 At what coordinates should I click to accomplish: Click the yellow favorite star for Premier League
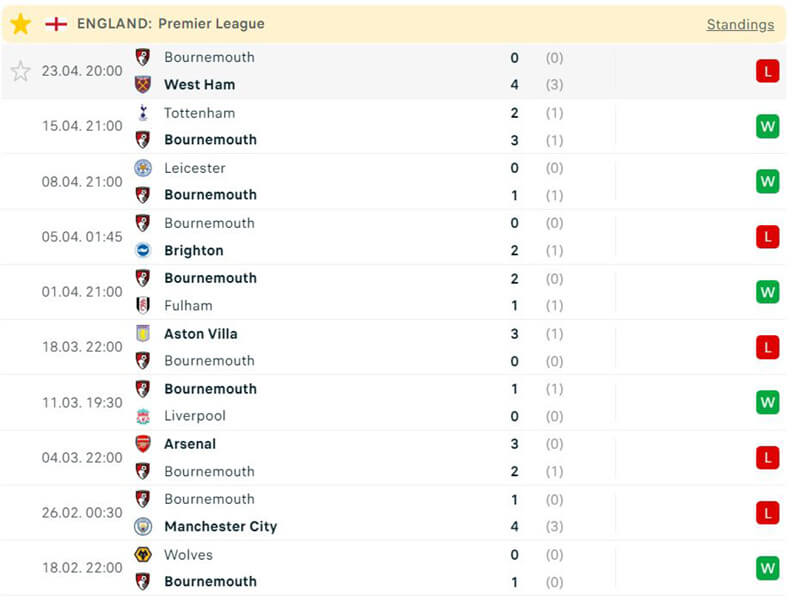[21, 24]
